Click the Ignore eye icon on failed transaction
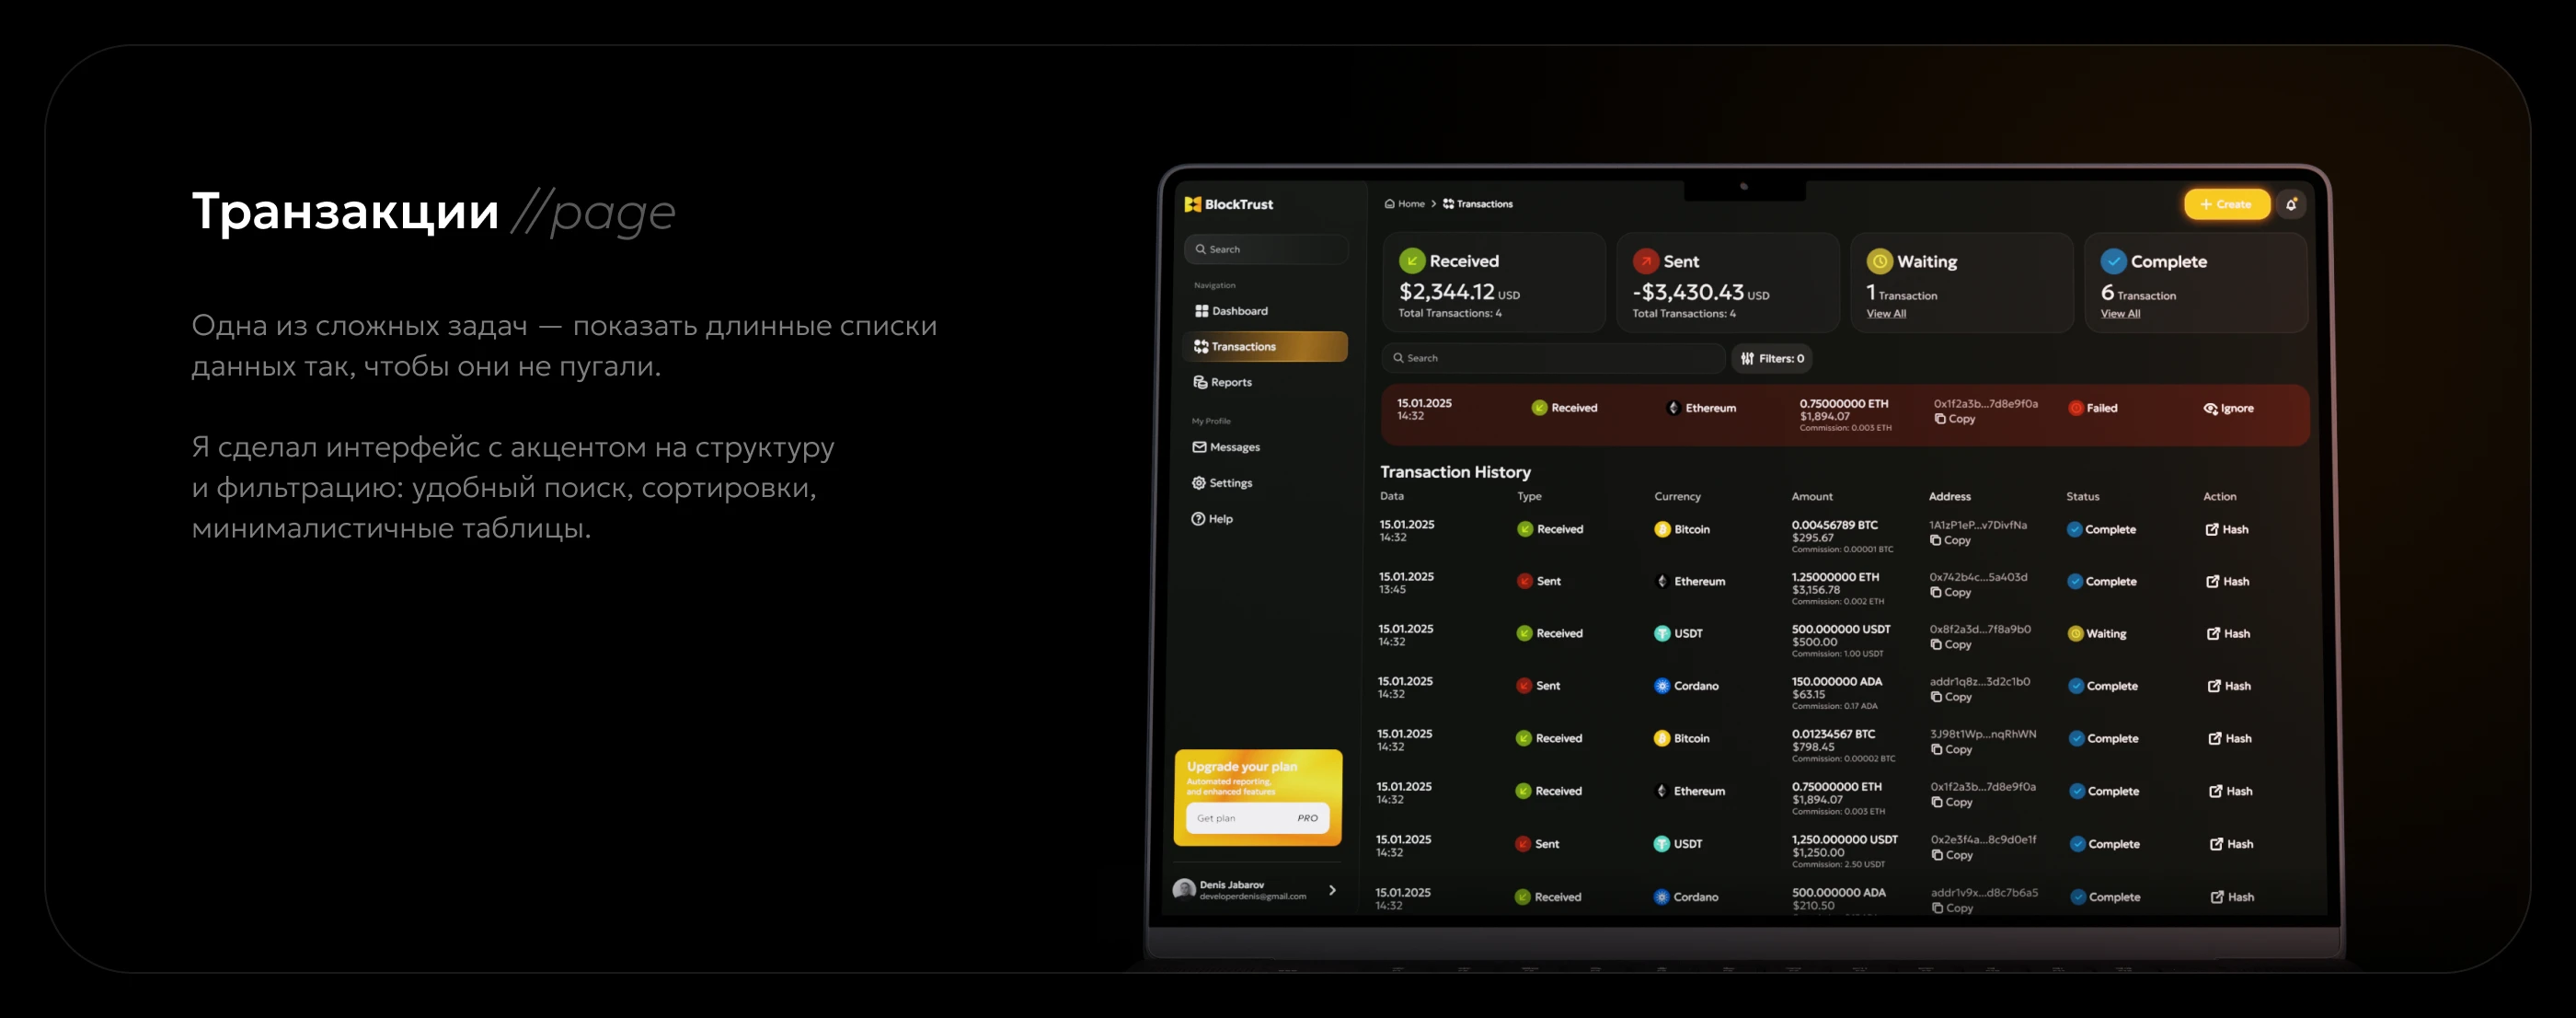The width and height of the screenshot is (2576, 1018). click(2210, 409)
